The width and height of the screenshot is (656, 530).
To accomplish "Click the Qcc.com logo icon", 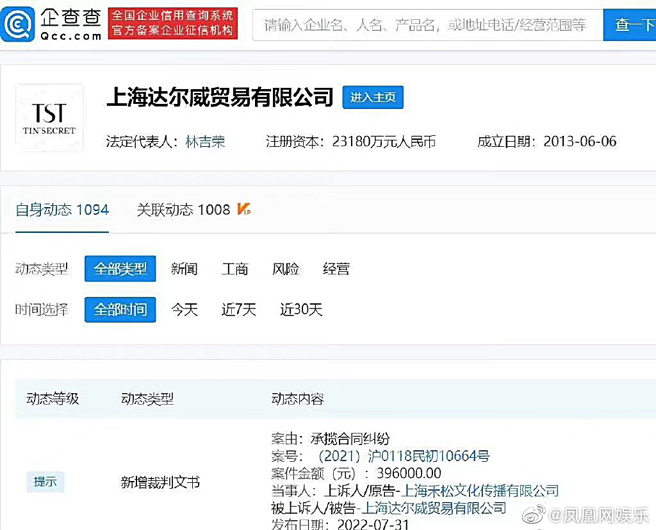I will (18, 24).
